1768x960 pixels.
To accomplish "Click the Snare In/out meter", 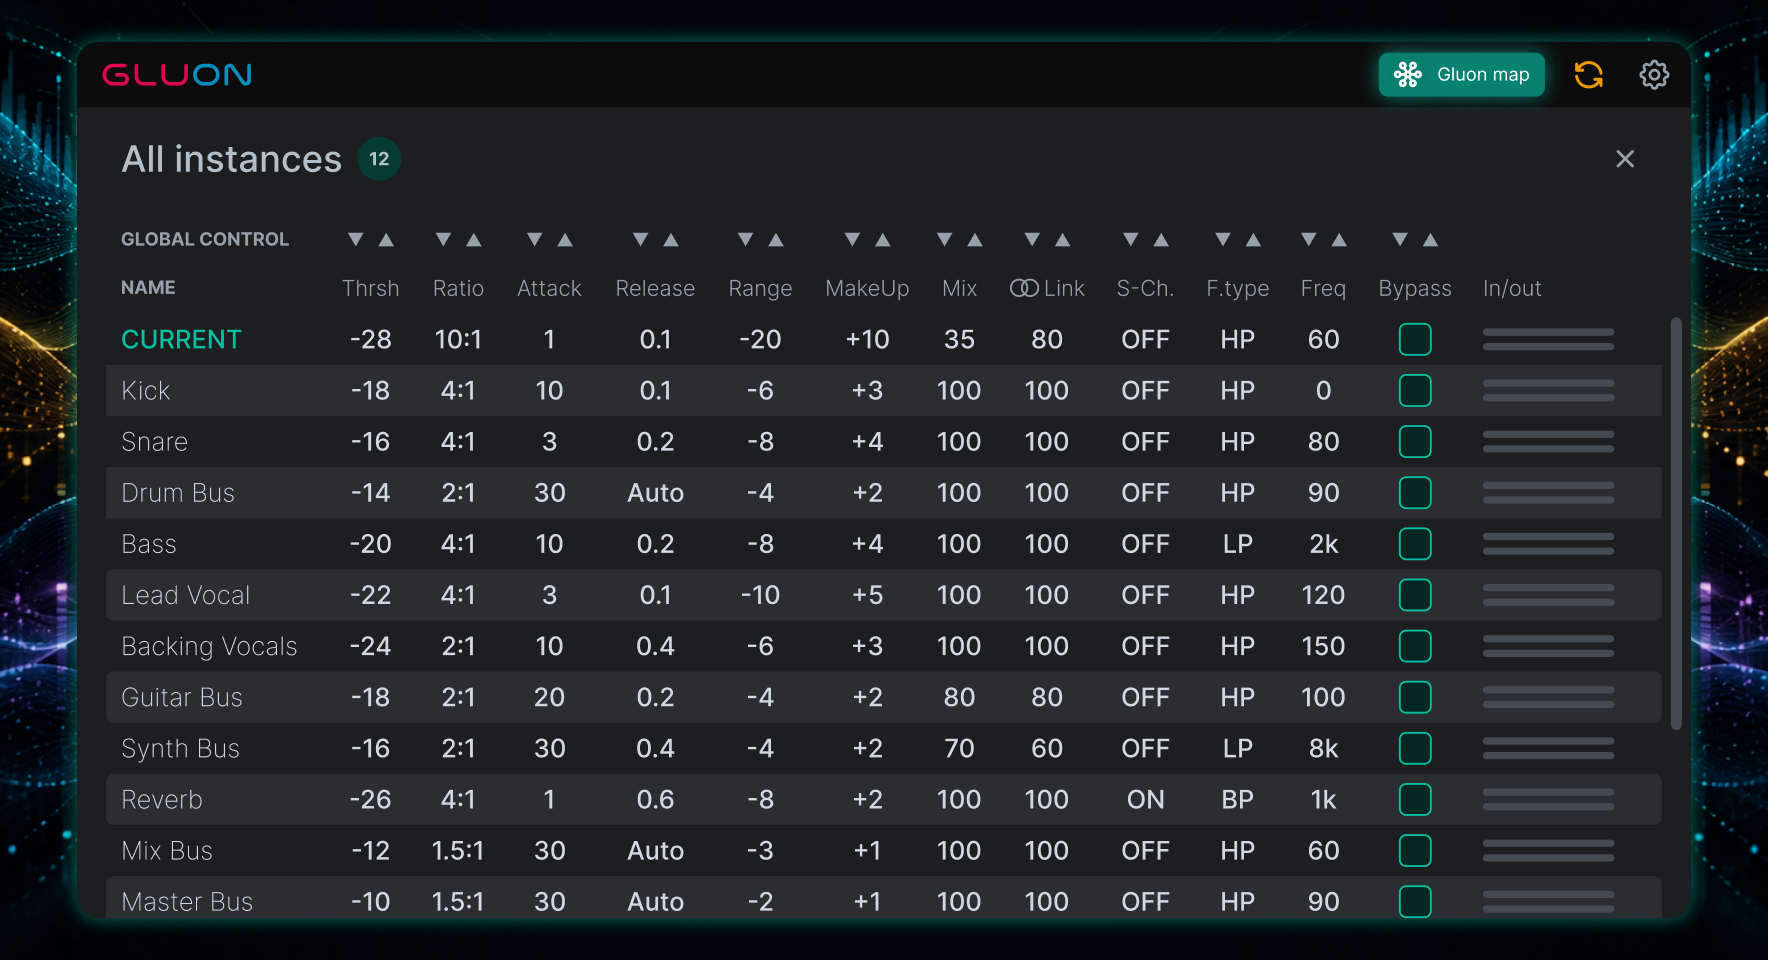I will tap(1548, 442).
